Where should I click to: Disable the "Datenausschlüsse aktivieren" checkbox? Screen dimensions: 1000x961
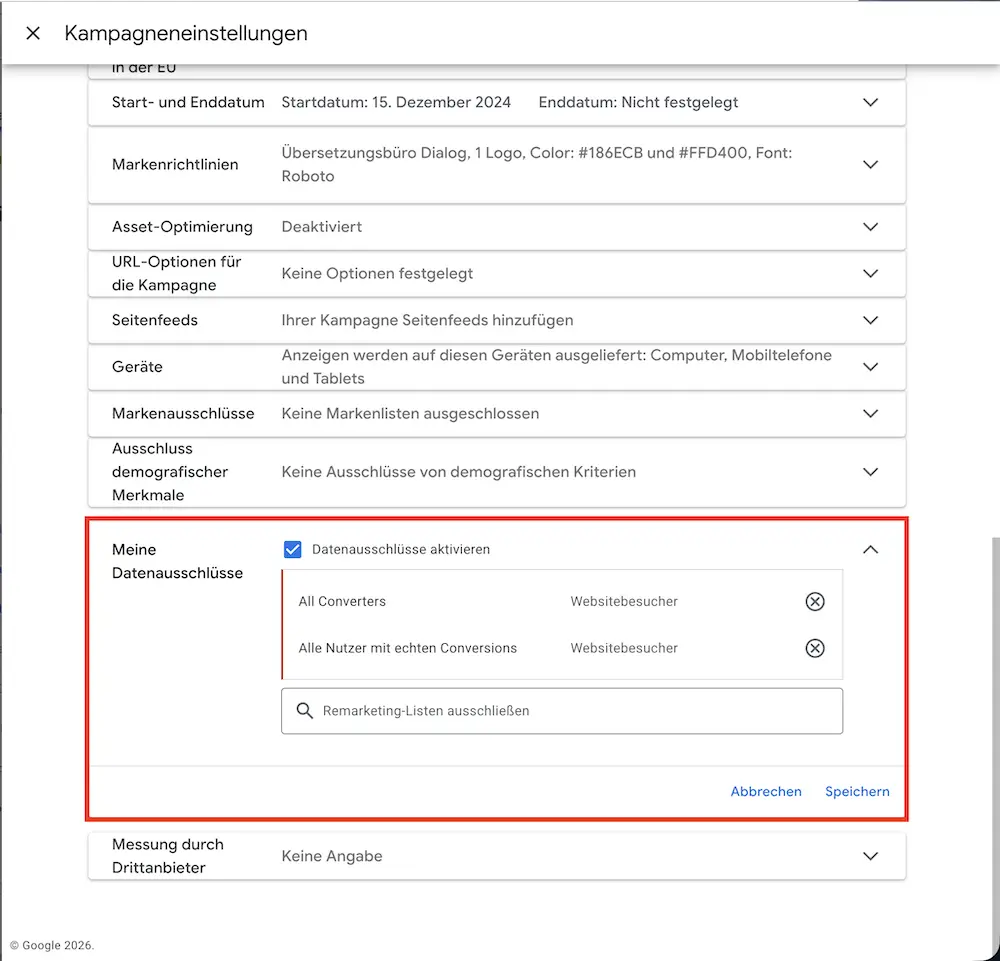[292, 549]
